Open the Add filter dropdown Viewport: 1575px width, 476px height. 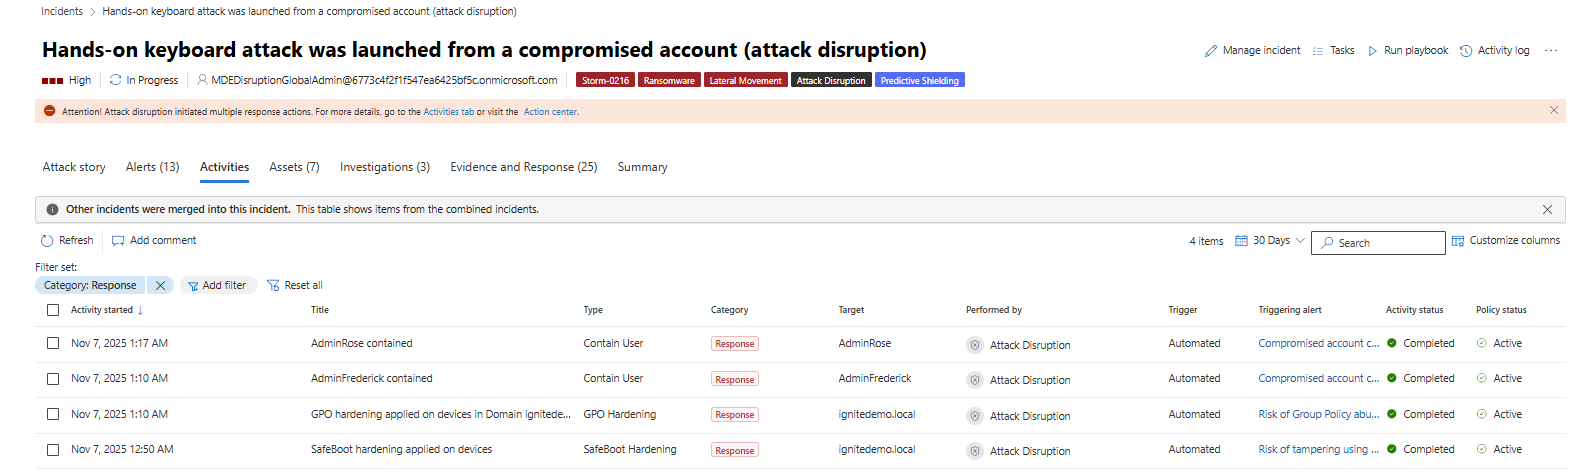click(218, 286)
